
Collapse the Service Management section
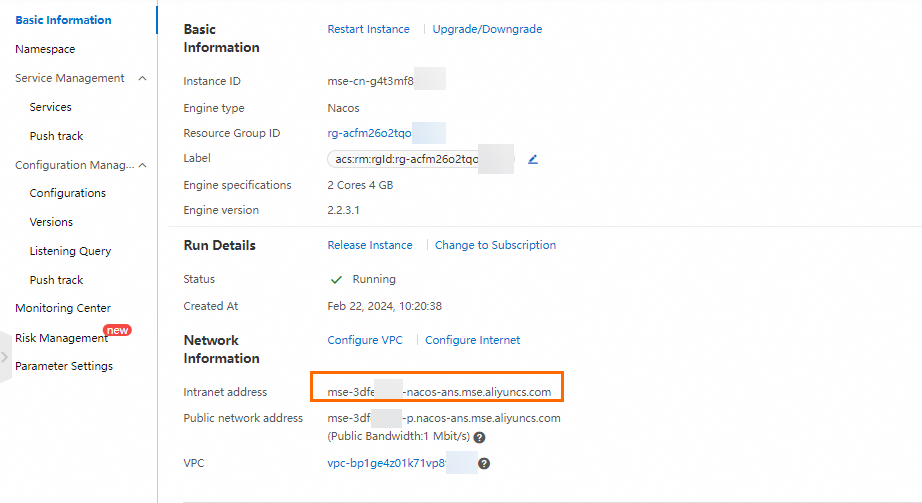click(x=142, y=78)
